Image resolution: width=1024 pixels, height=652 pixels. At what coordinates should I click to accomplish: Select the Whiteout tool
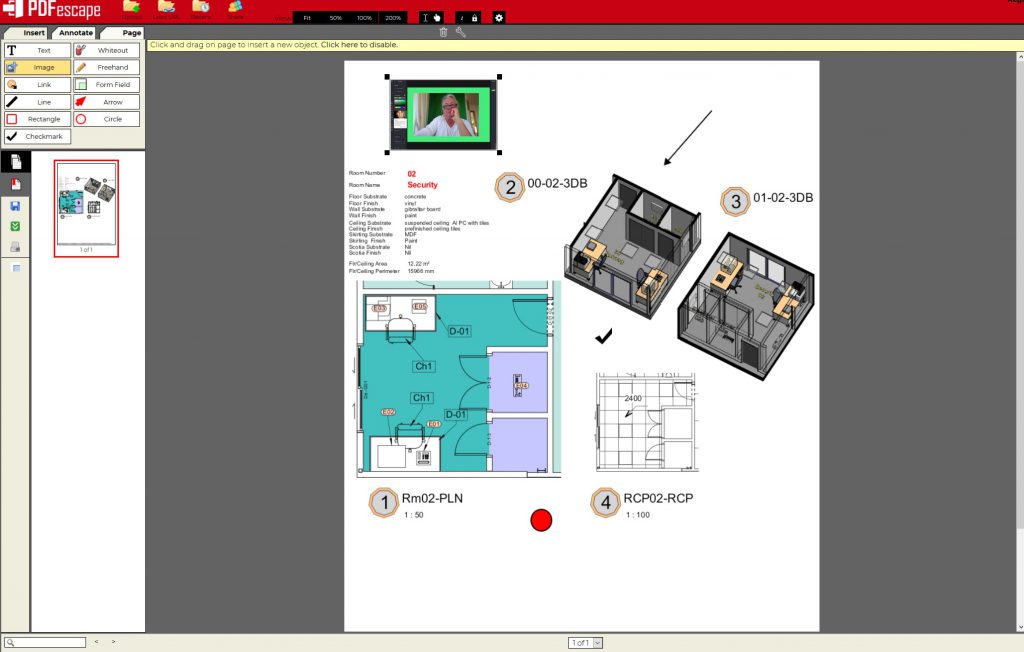tap(106, 50)
